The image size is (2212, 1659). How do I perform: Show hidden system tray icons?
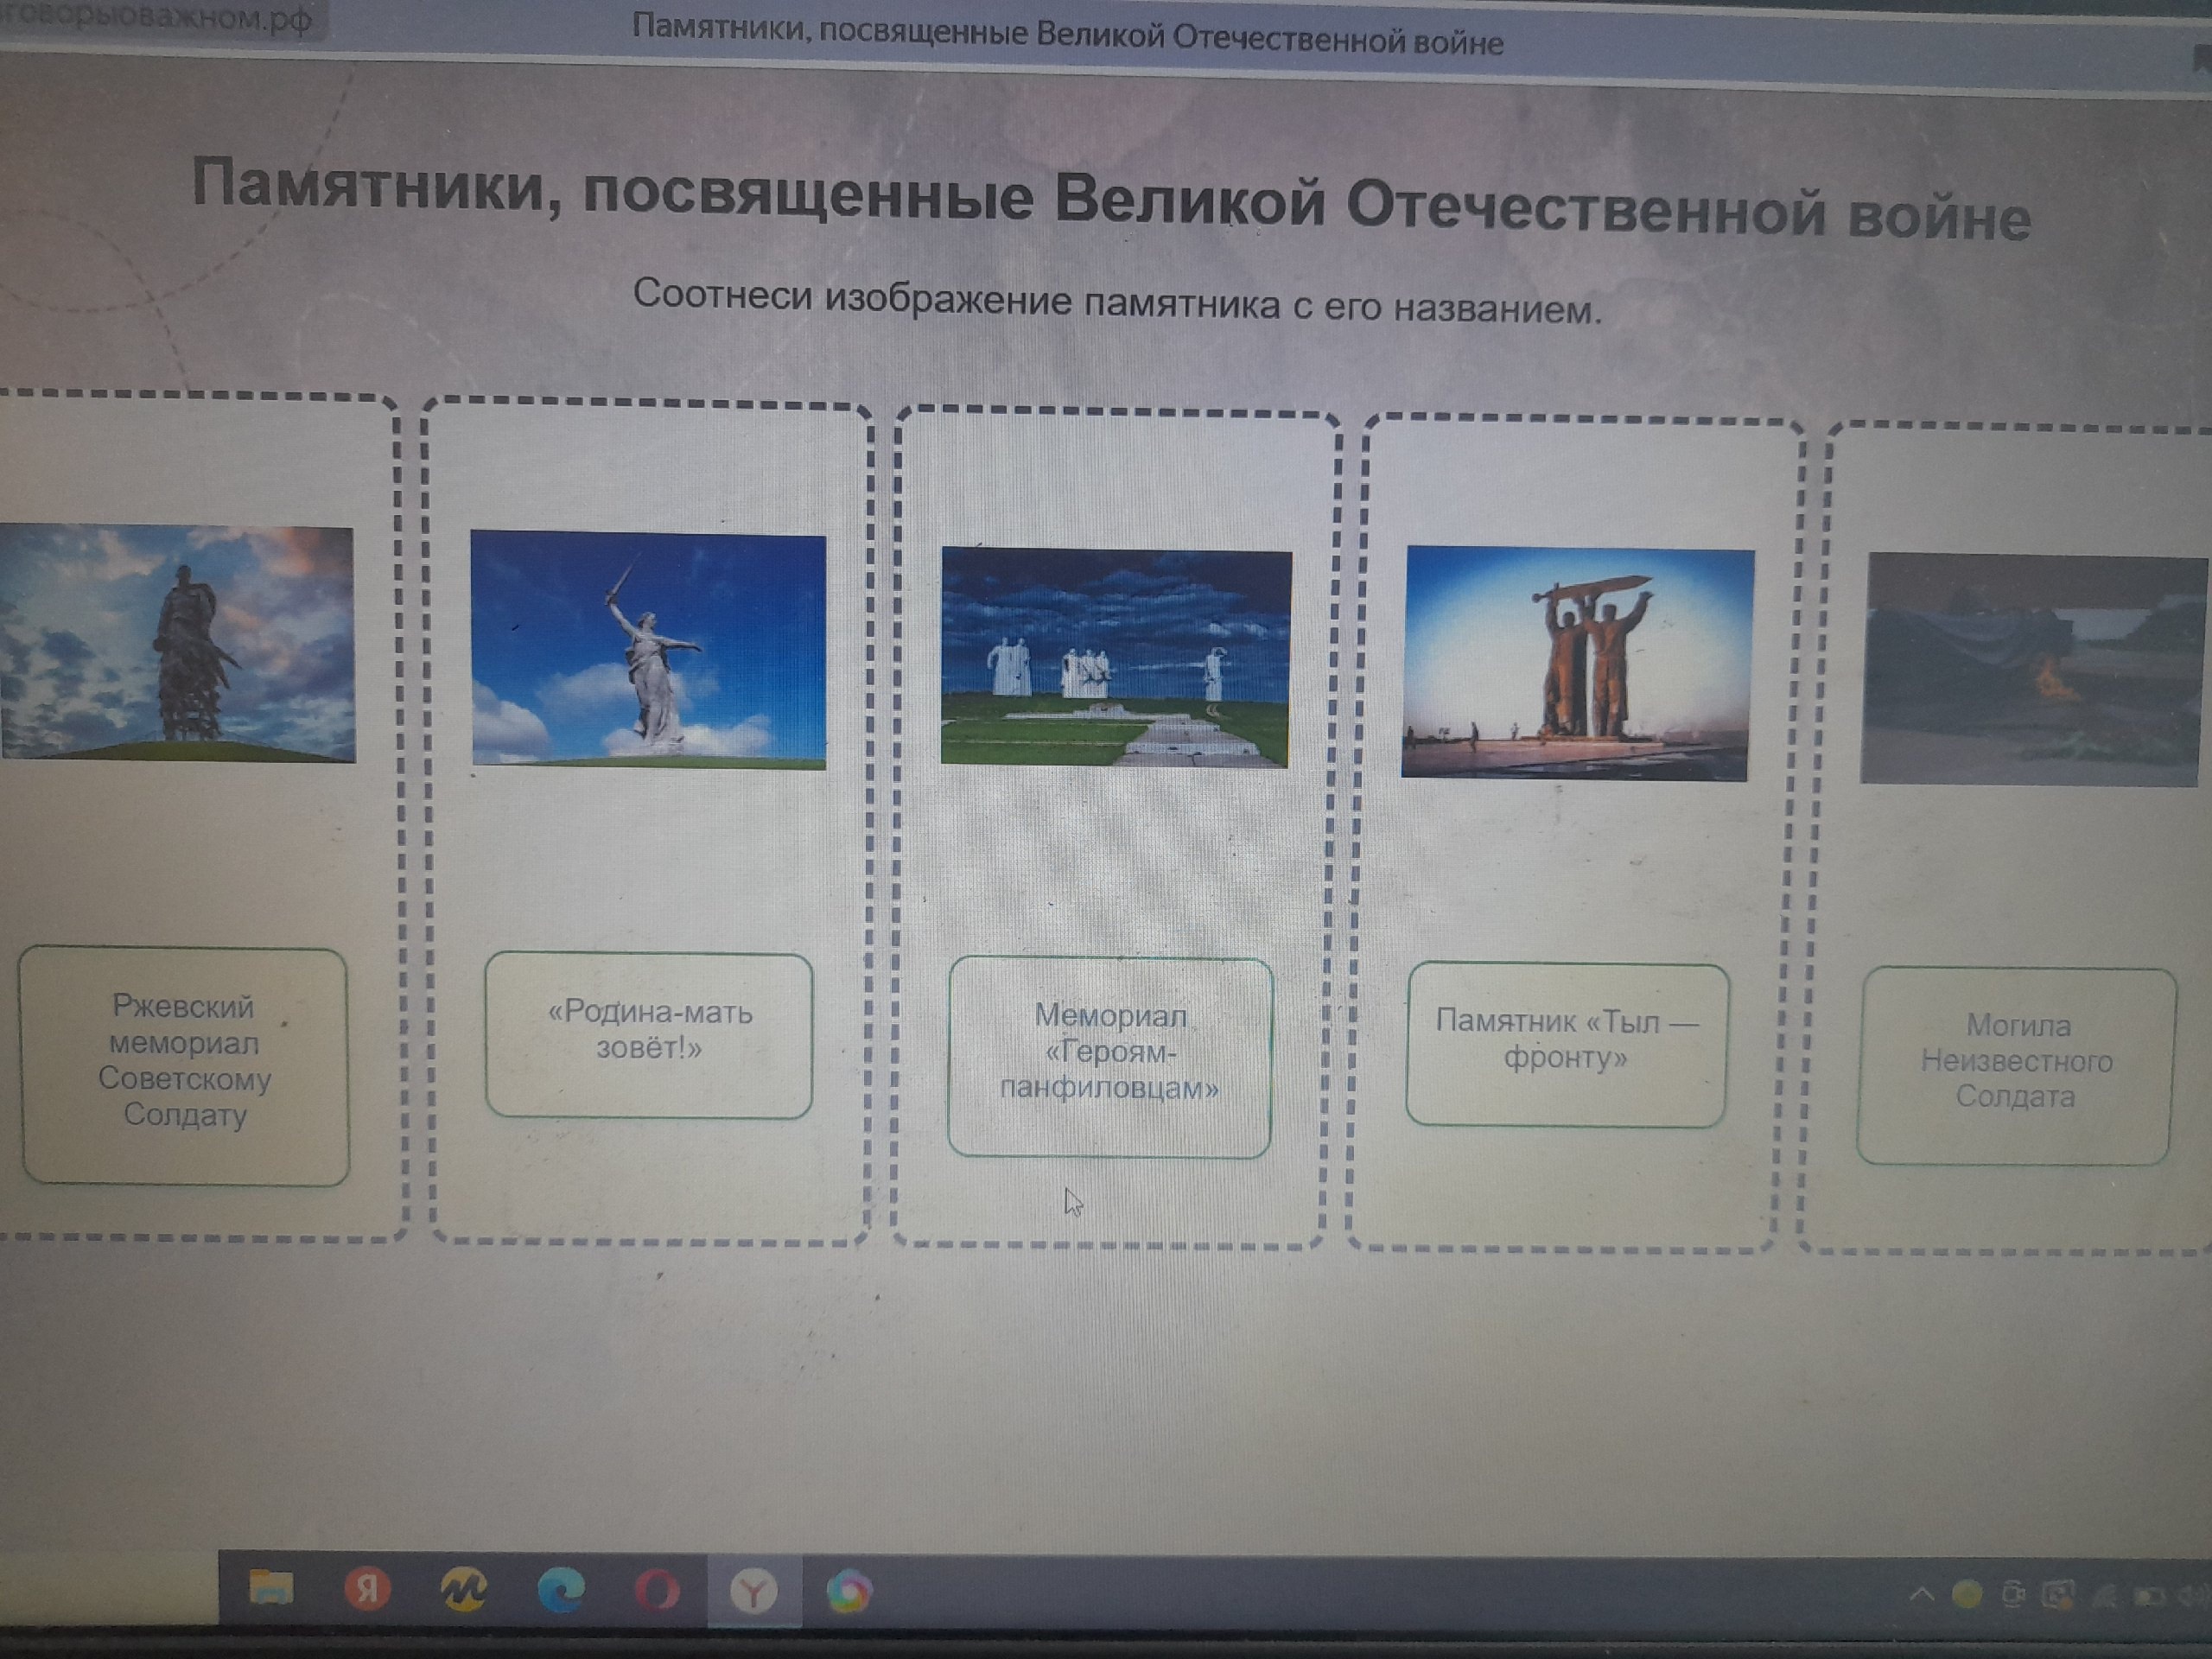[x=1921, y=1595]
